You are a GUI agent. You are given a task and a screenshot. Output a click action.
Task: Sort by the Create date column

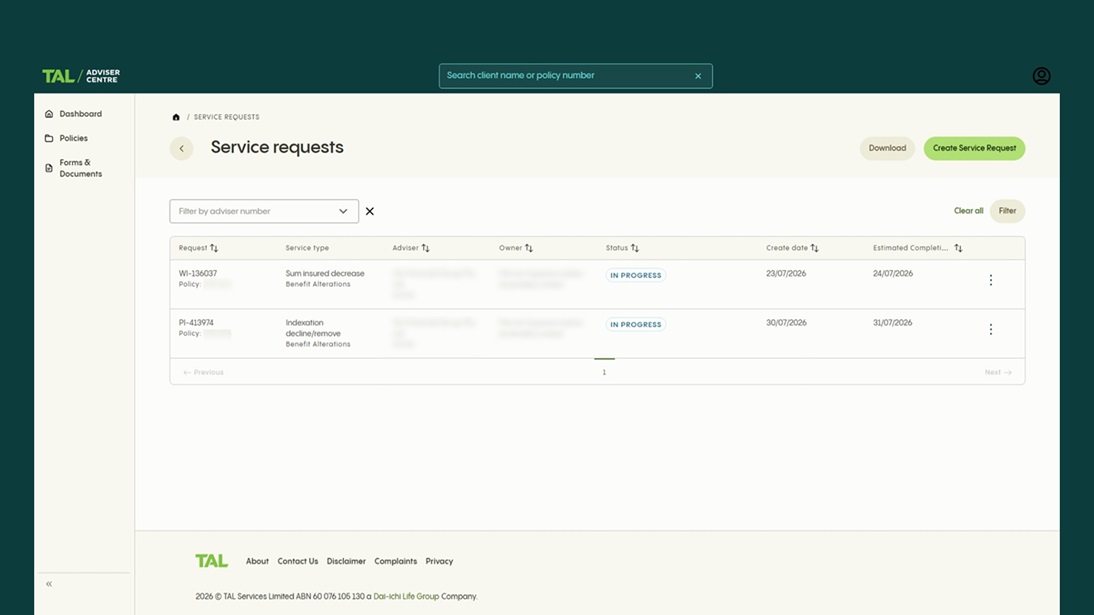pos(814,248)
